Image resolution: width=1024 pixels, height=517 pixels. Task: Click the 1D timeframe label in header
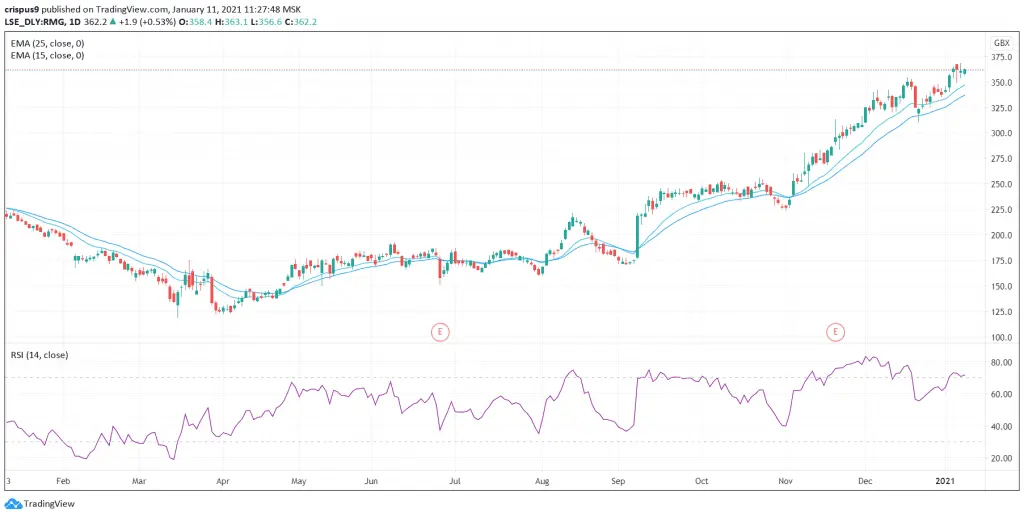(x=75, y=21)
